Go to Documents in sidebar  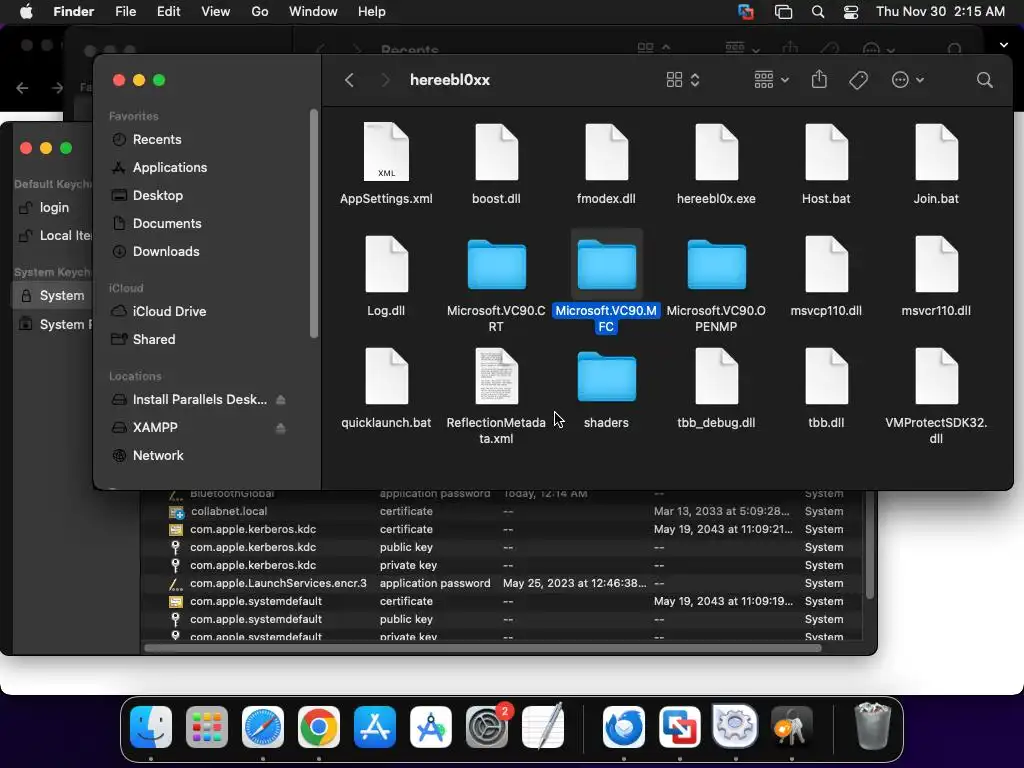[x=167, y=223]
